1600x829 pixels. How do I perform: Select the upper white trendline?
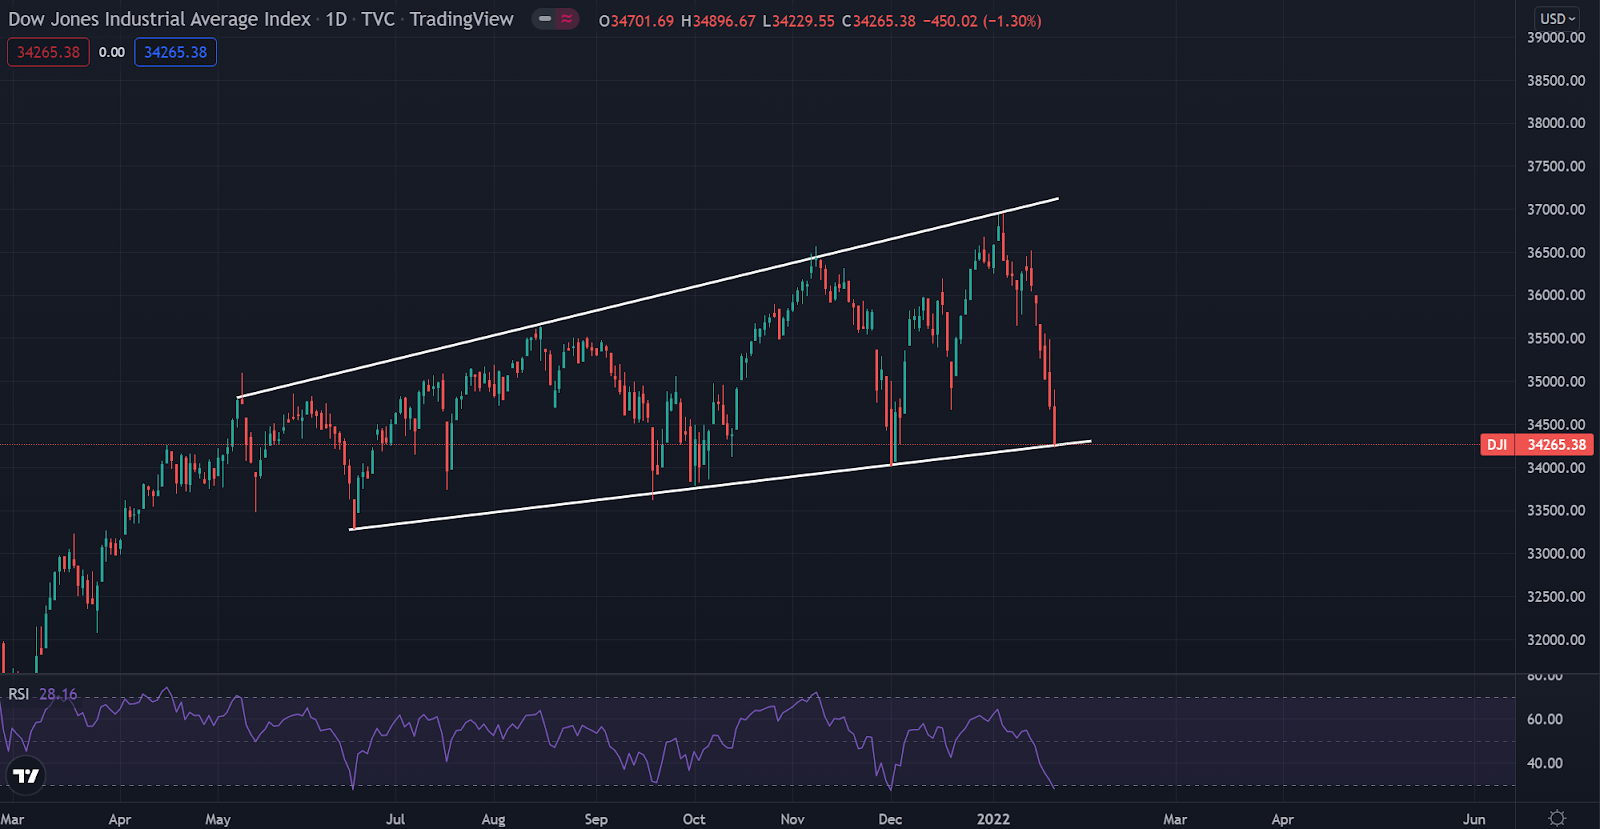click(x=648, y=299)
